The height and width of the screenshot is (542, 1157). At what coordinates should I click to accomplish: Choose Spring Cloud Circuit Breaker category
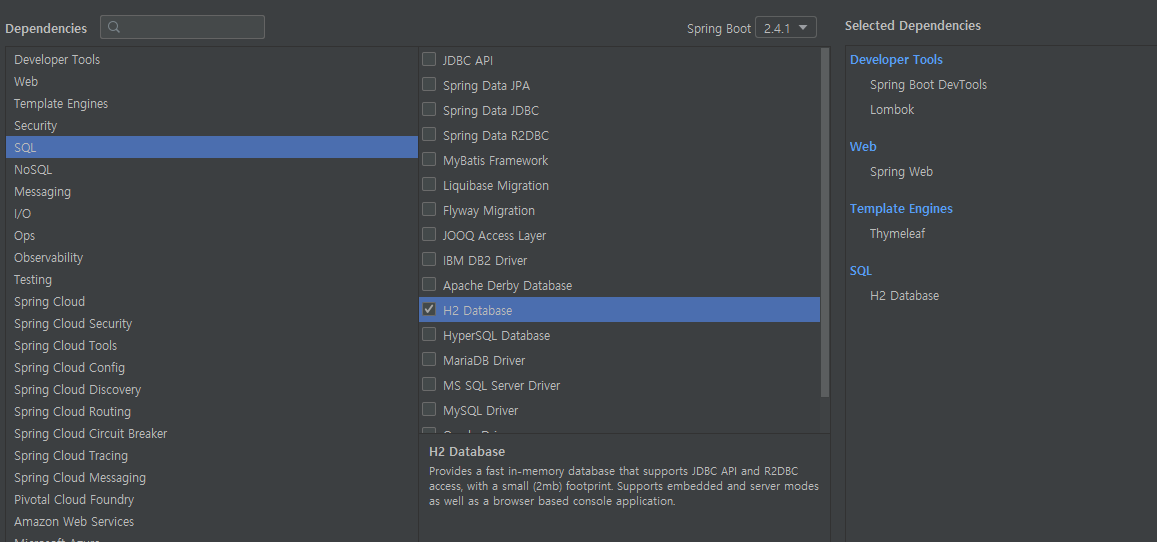coord(212,434)
